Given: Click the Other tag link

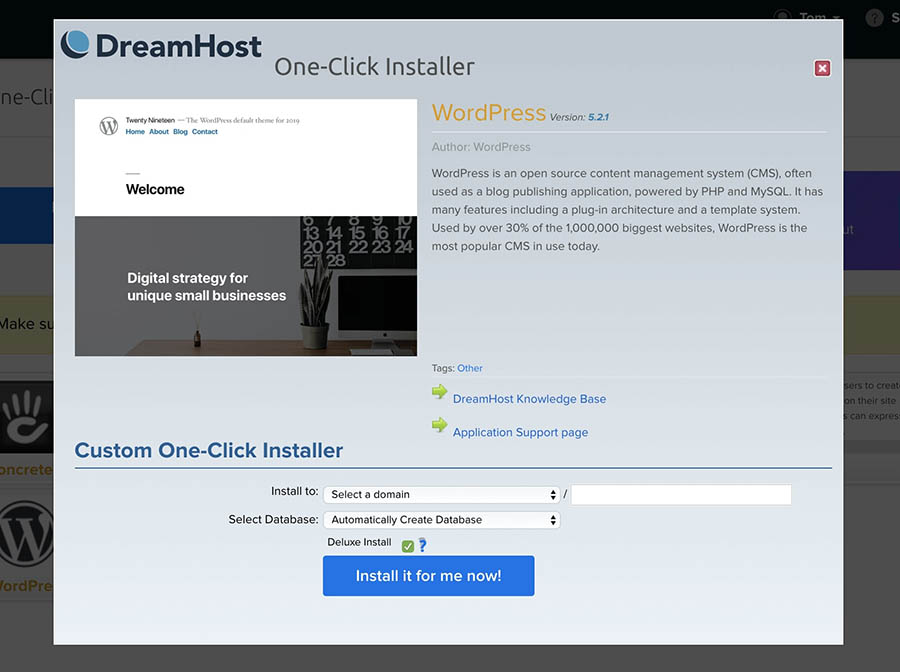Looking at the screenshot, I should point(470,368).
